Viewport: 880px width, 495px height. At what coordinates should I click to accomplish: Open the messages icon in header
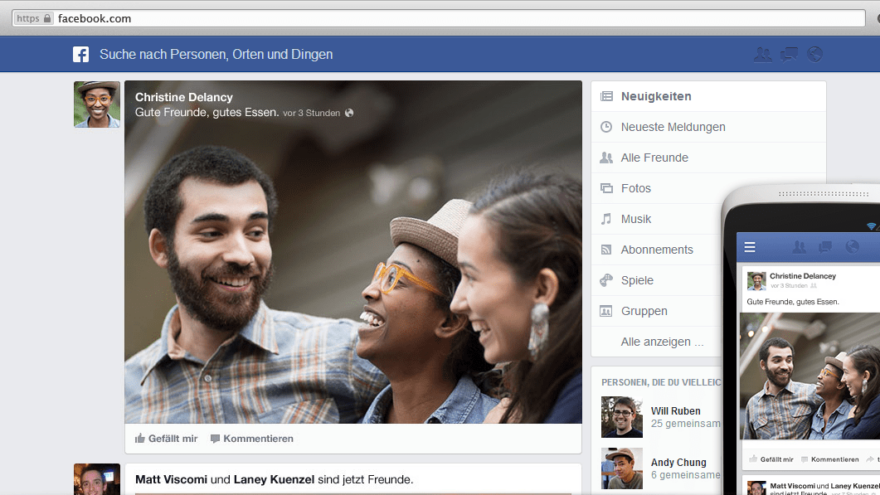789,54
